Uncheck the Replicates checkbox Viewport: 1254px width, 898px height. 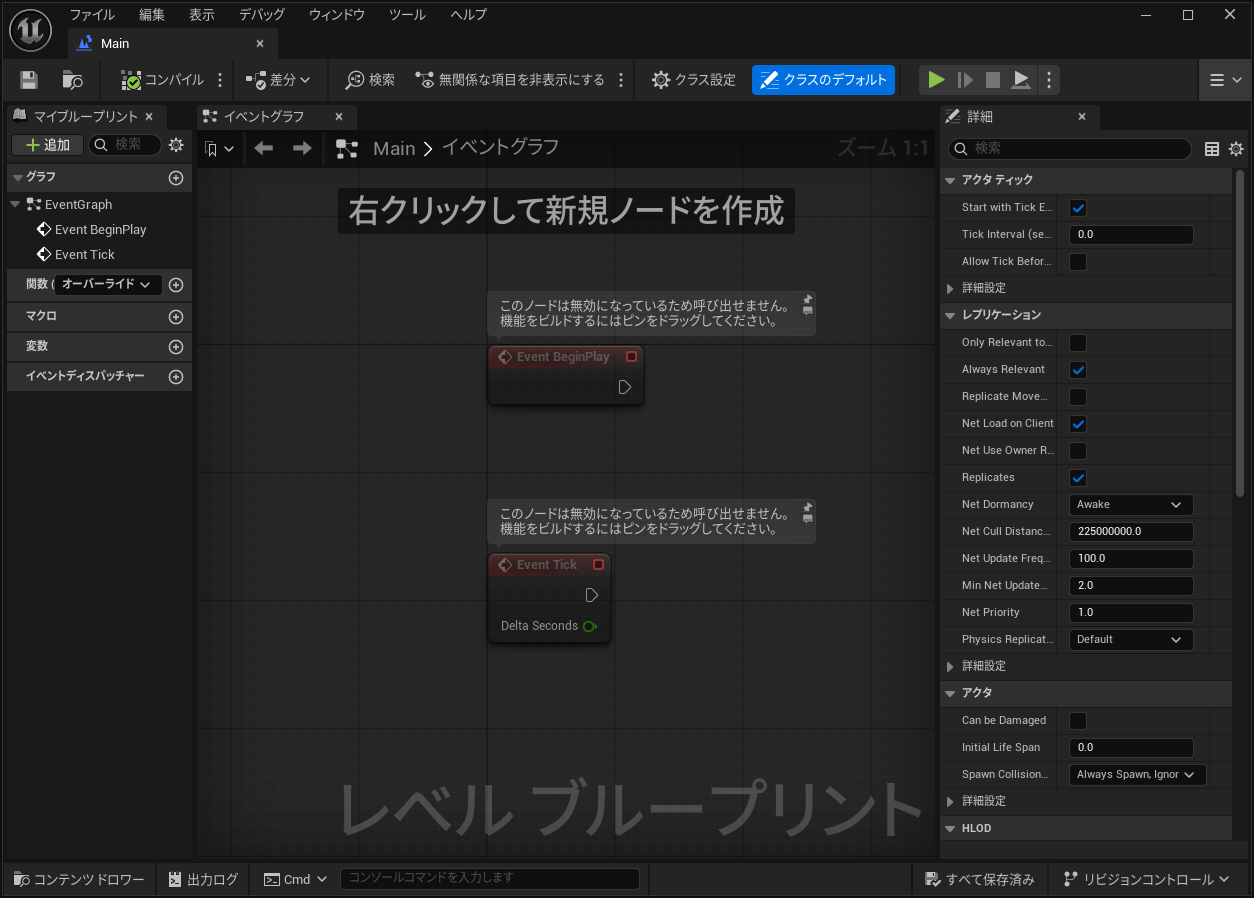coord(1078,478)
